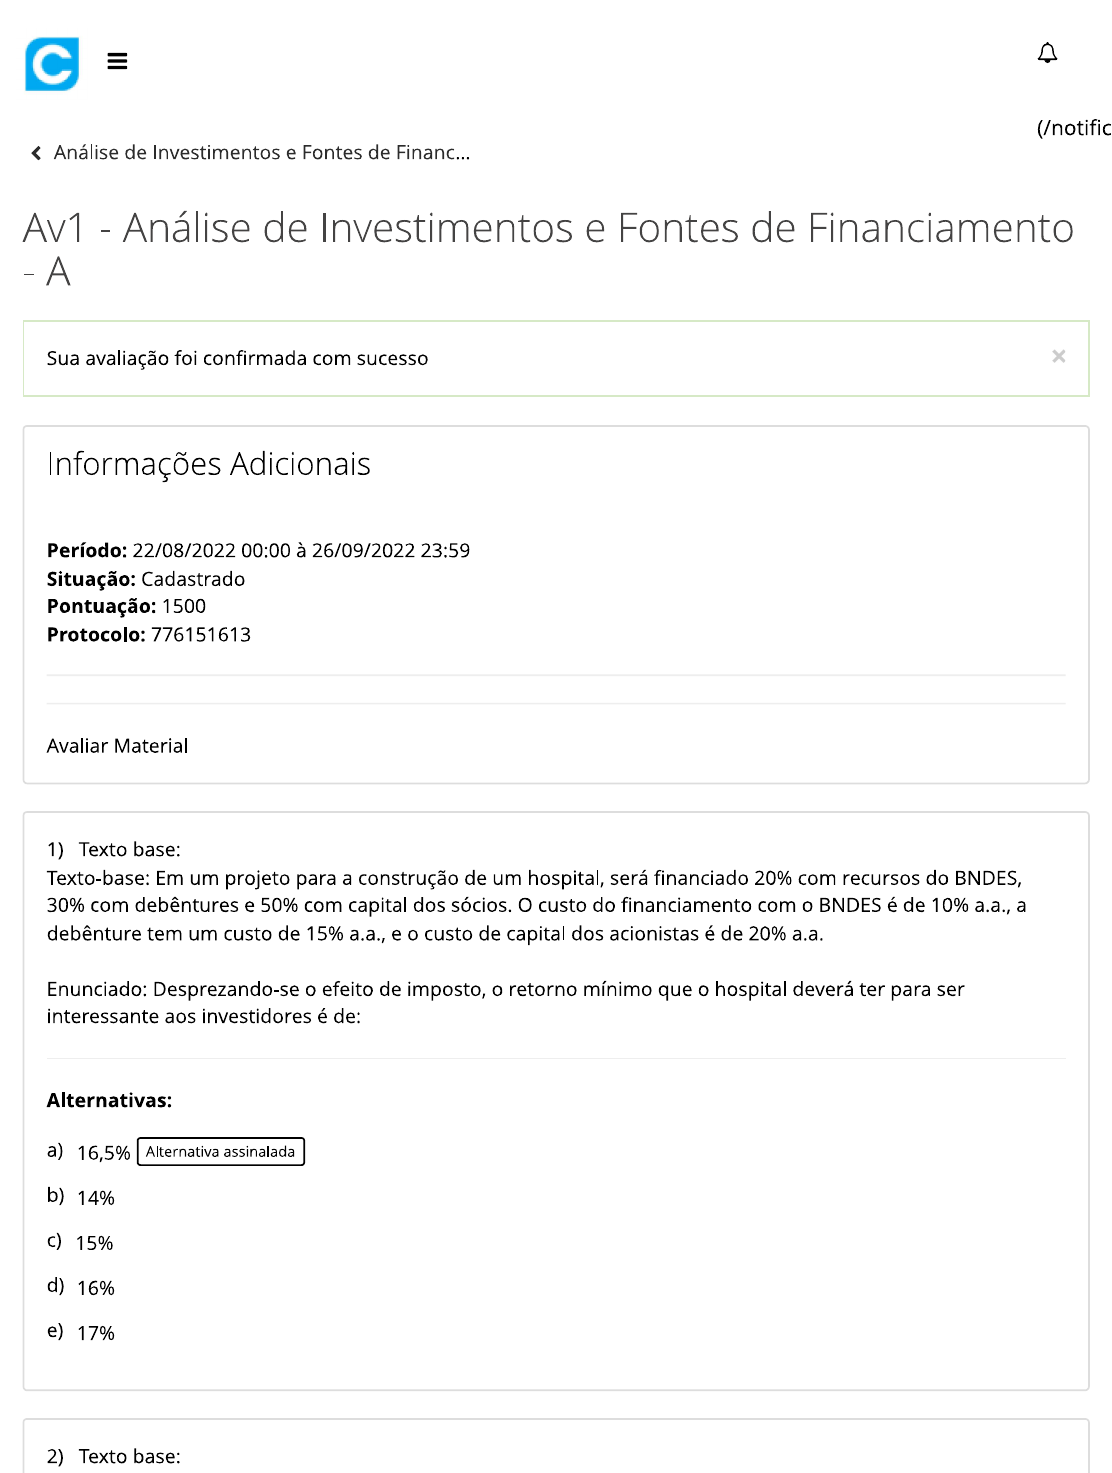Screen dimensions: 1112x1473
Task: Click the question 2 Texto base heading
Action: coord(129,1456)
